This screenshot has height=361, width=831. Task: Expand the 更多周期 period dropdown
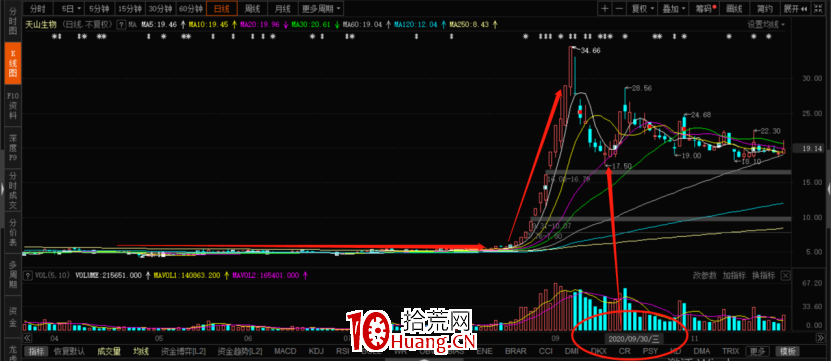click(321, 8)
